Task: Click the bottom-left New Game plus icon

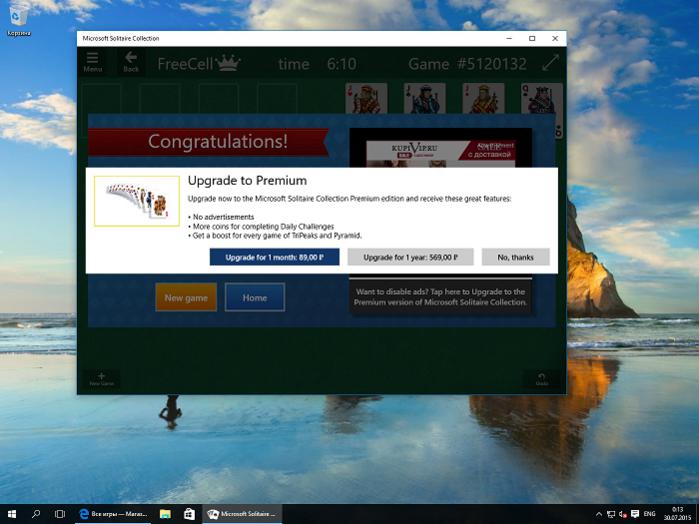Action: (101, 379)
